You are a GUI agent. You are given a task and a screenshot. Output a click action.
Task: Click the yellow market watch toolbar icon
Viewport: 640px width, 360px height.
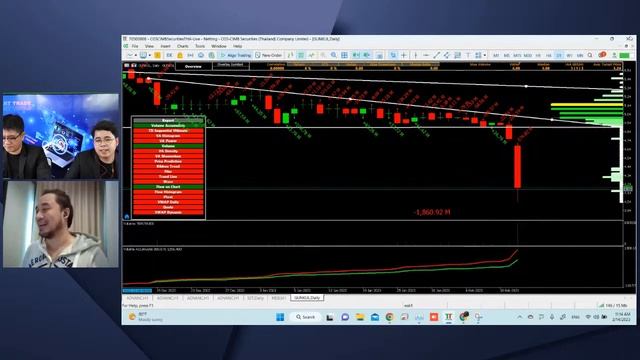tap(158, 55)
